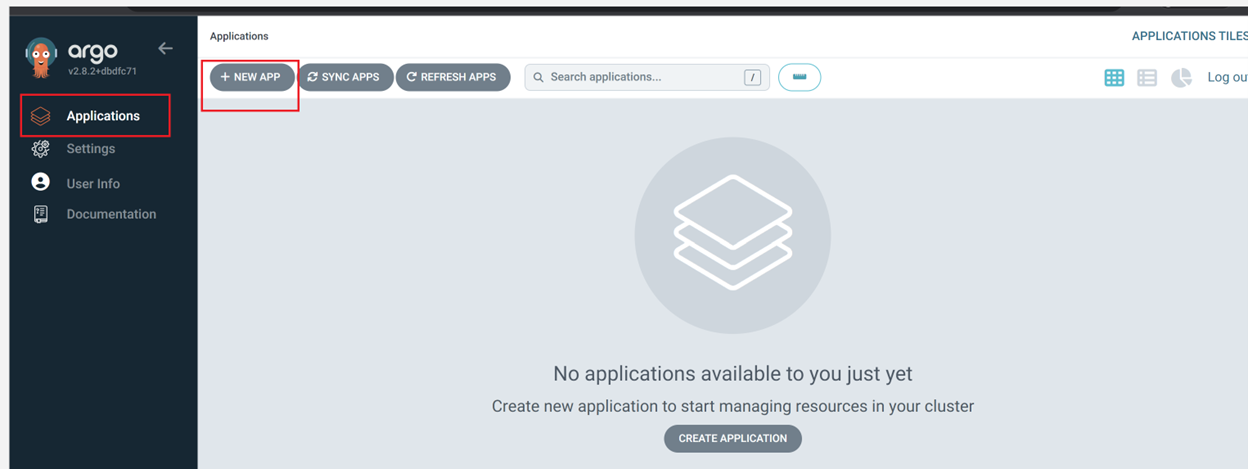This screenshot has width=1248, height=469.
Task: Select the Applications breadcrumb at top
Action: [x=239, y=36]
